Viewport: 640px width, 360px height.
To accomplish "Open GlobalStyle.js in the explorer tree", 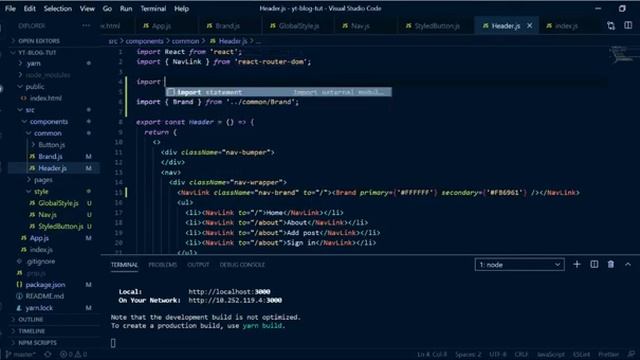I will (x=58, y=203).
